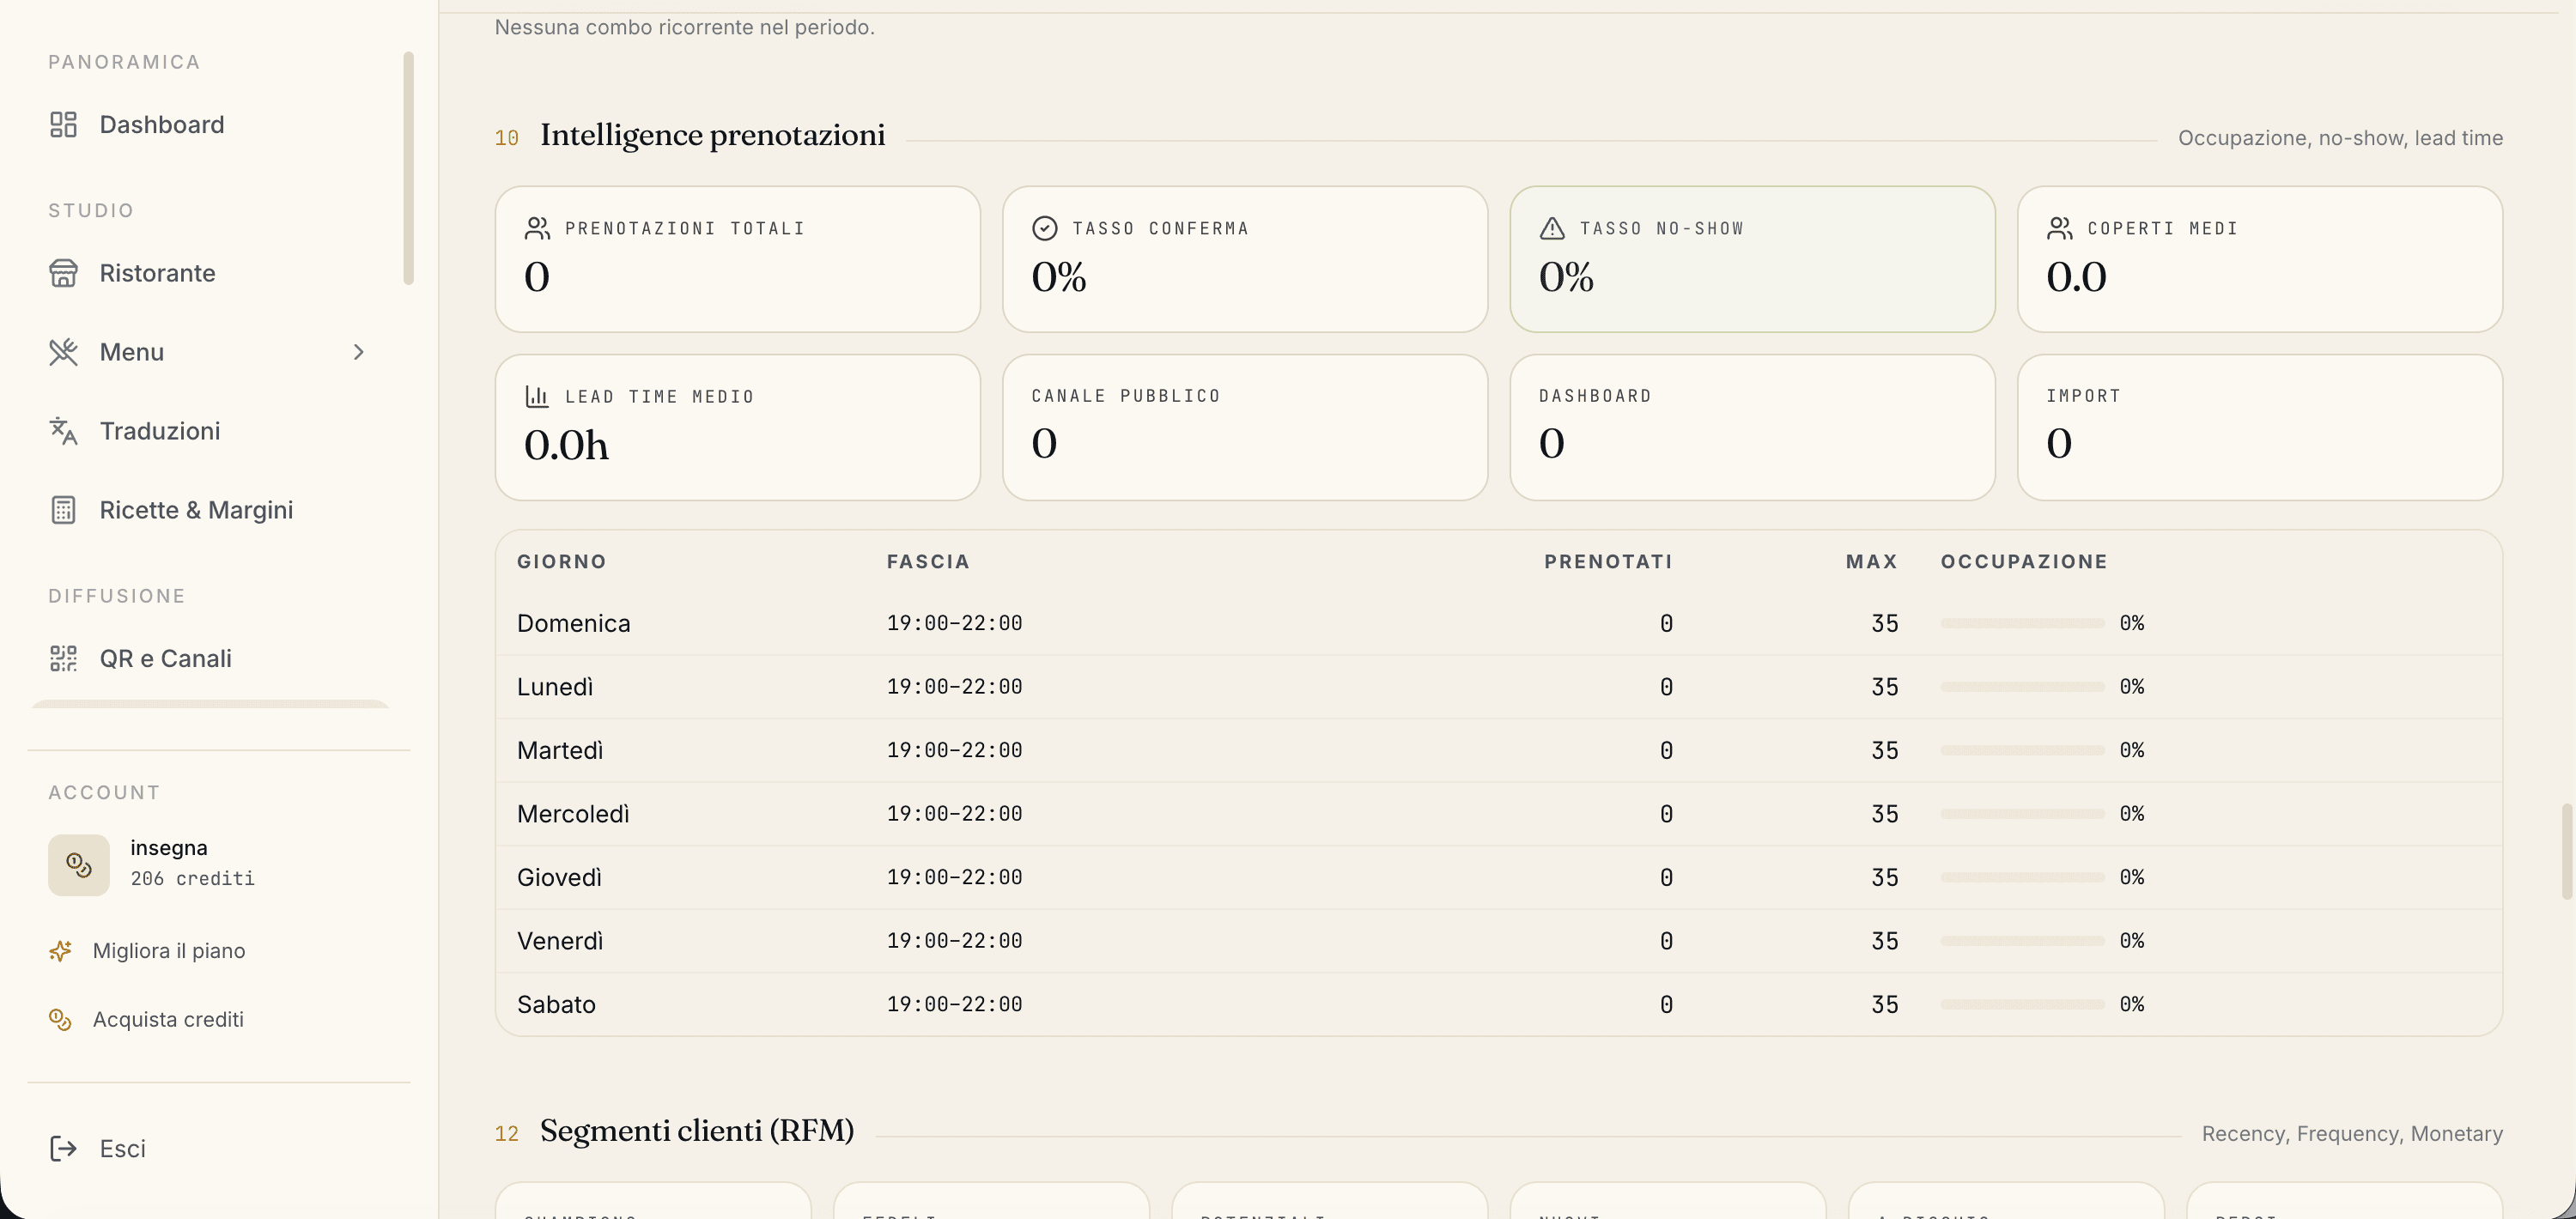The width and height of the screenshot is (2576, 1219).
Task: Click the main page scrollbar thumb
Action: click(x=2566, y=850)
